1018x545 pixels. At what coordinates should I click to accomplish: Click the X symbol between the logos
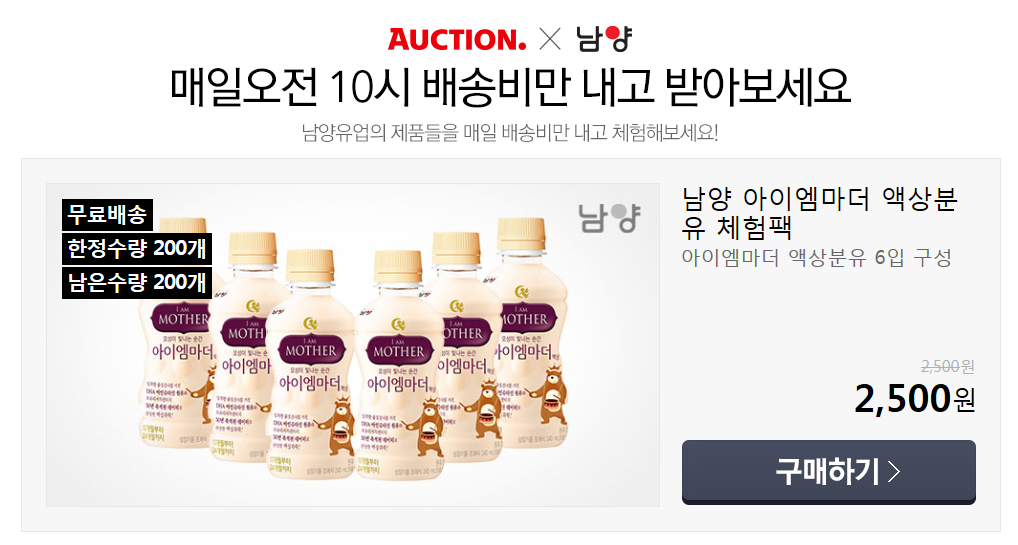[x=551, y=40]
